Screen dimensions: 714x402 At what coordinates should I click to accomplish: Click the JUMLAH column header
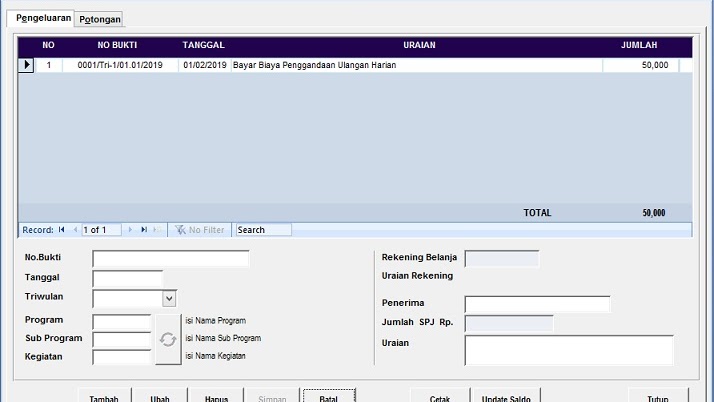pyautogui.click(x=639, y=45)
